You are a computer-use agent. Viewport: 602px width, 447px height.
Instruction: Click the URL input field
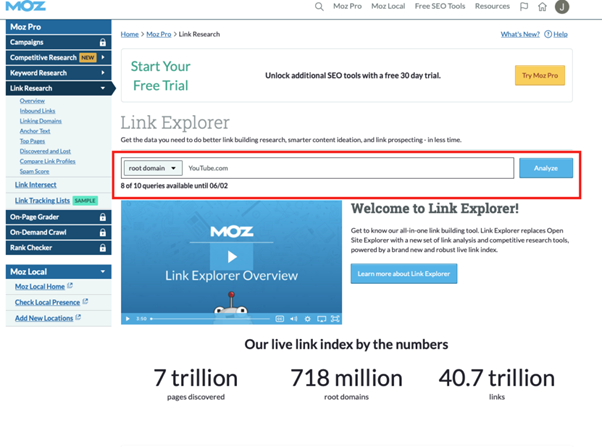click(348, 168)
